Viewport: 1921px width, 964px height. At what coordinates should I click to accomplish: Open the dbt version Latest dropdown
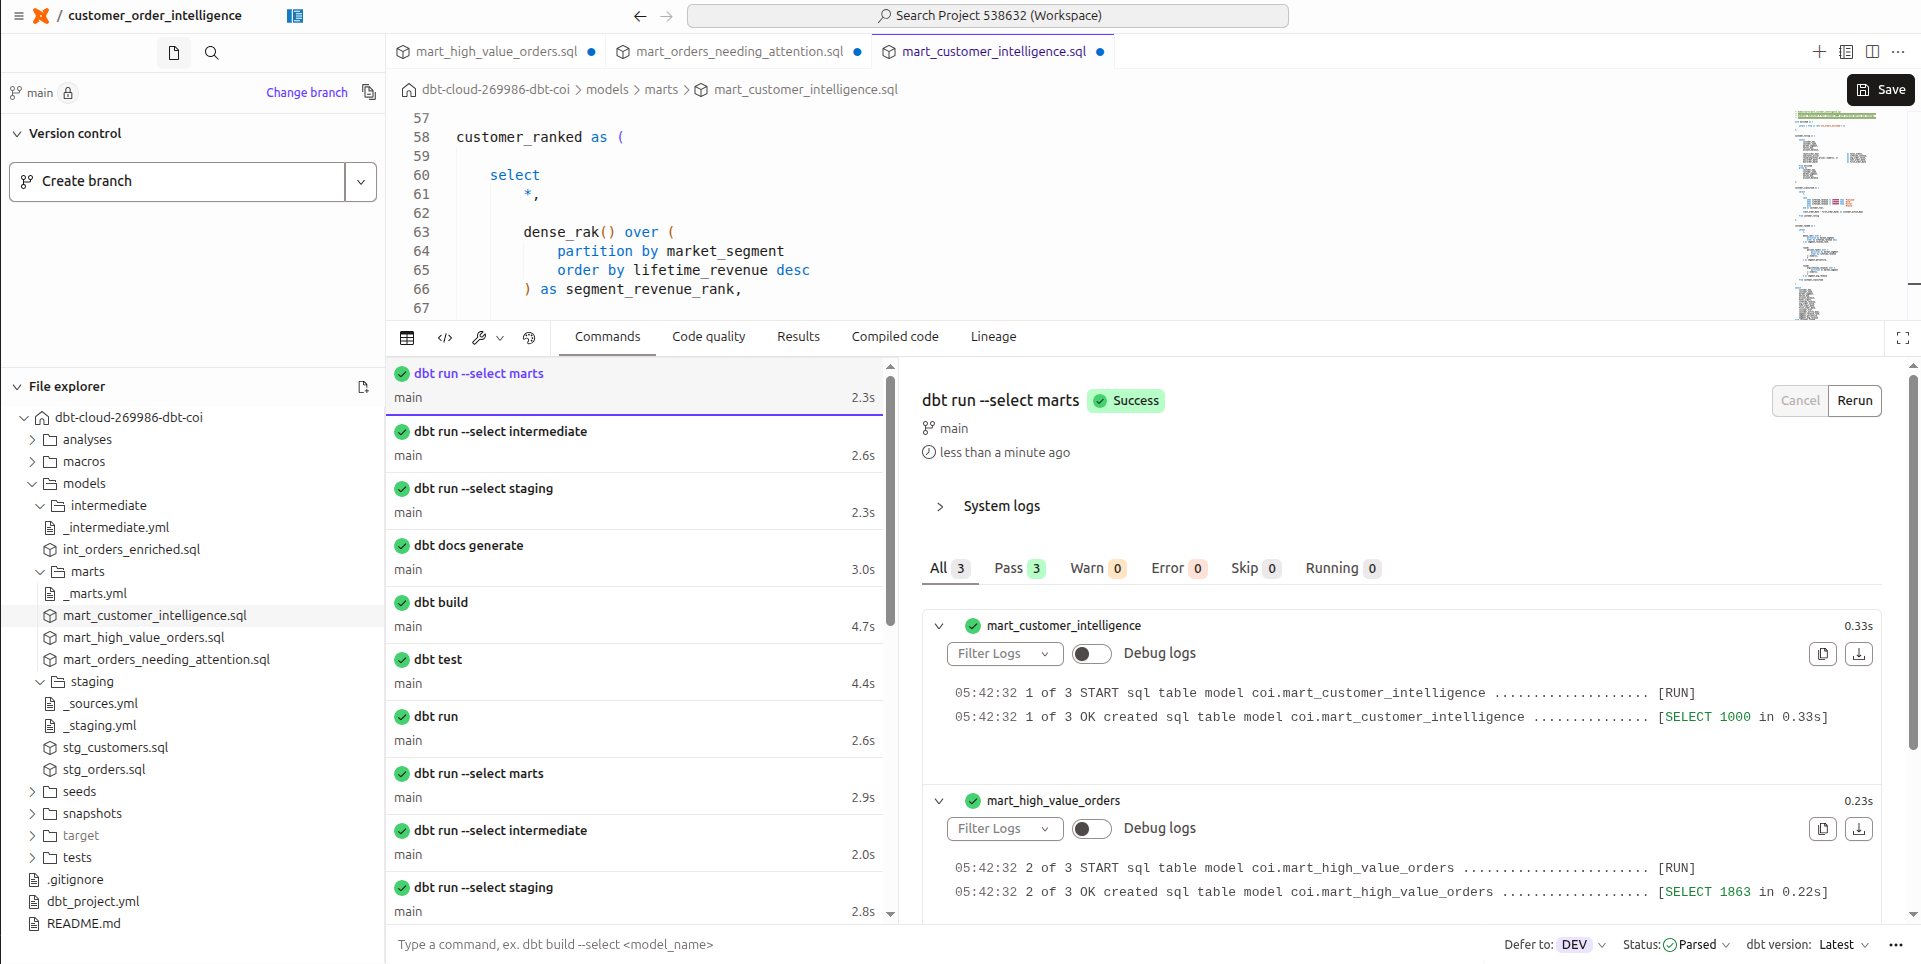(1842, 945)
